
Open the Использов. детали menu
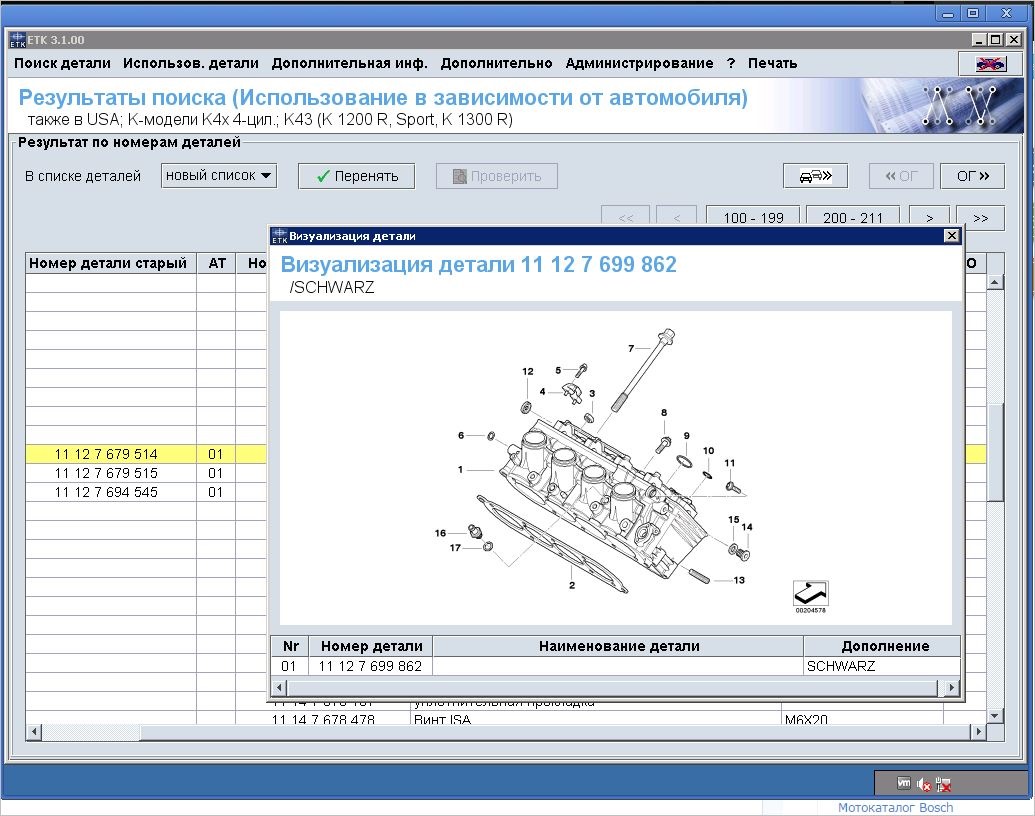[191, 63]
